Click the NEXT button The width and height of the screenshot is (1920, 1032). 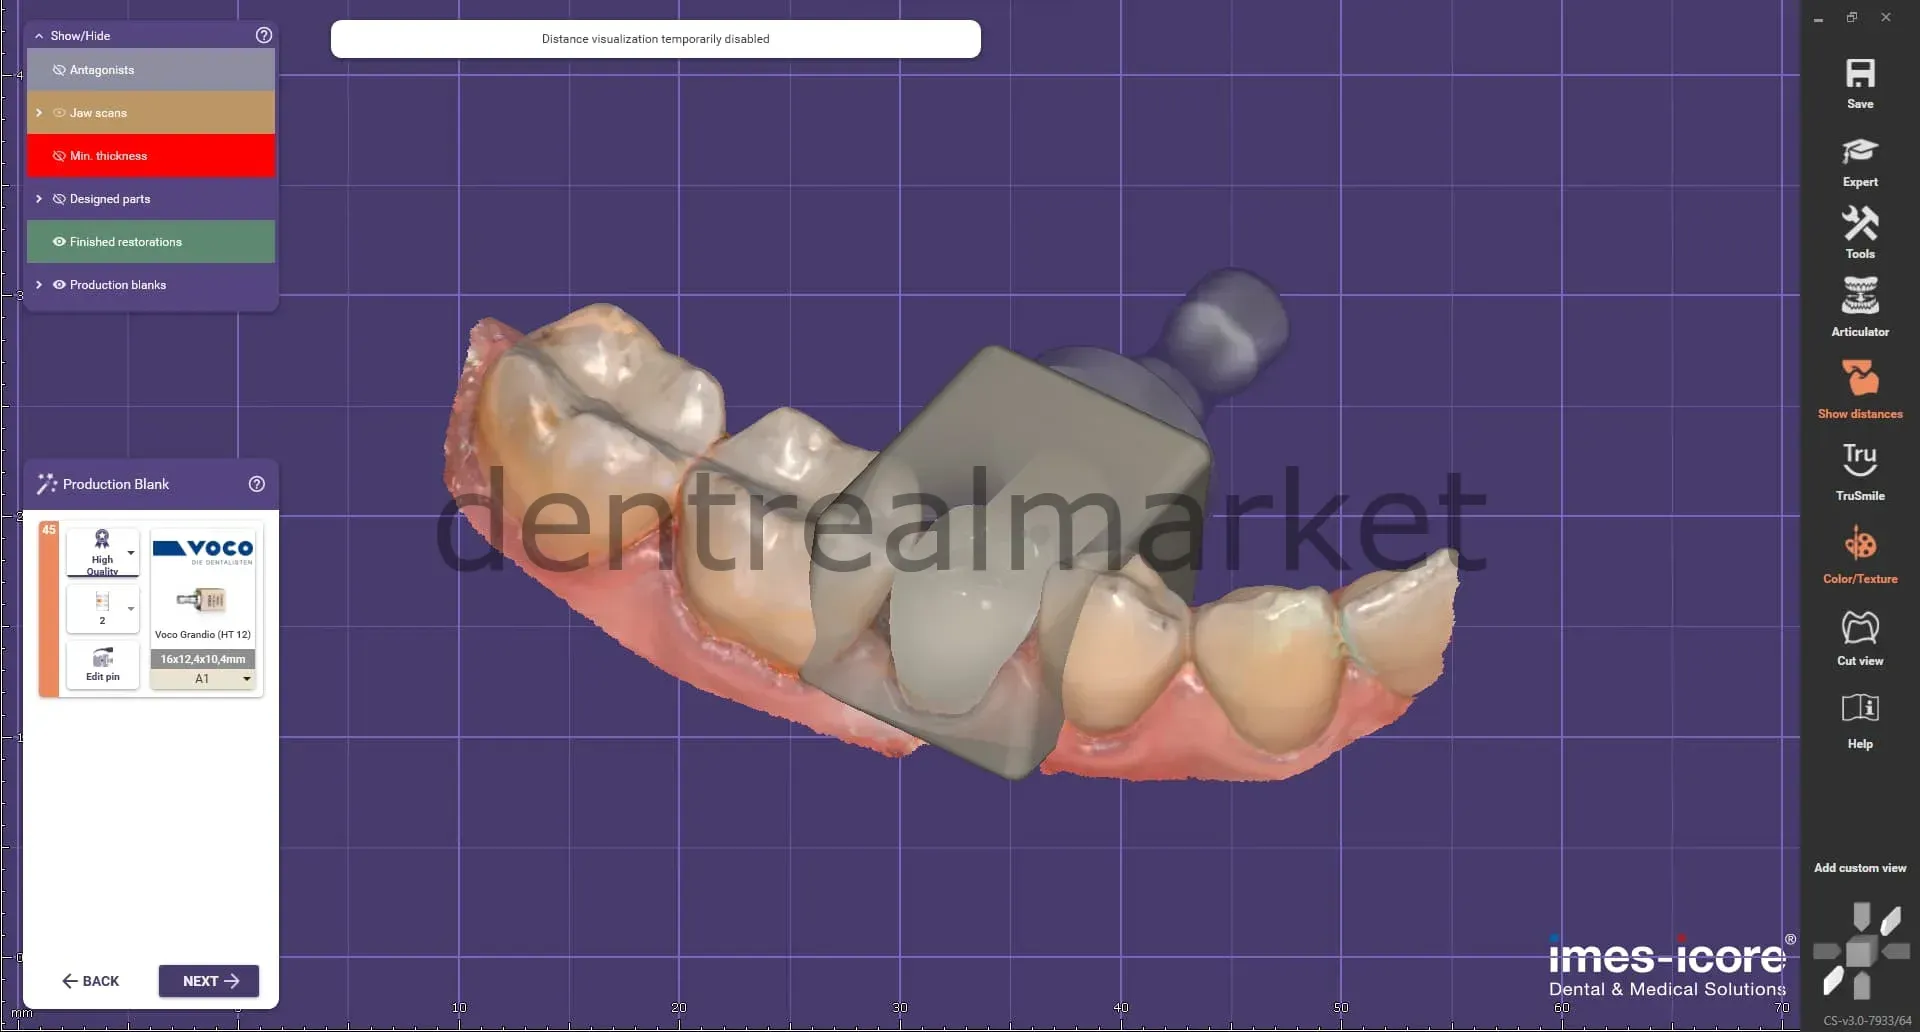(x=209, y=981)
